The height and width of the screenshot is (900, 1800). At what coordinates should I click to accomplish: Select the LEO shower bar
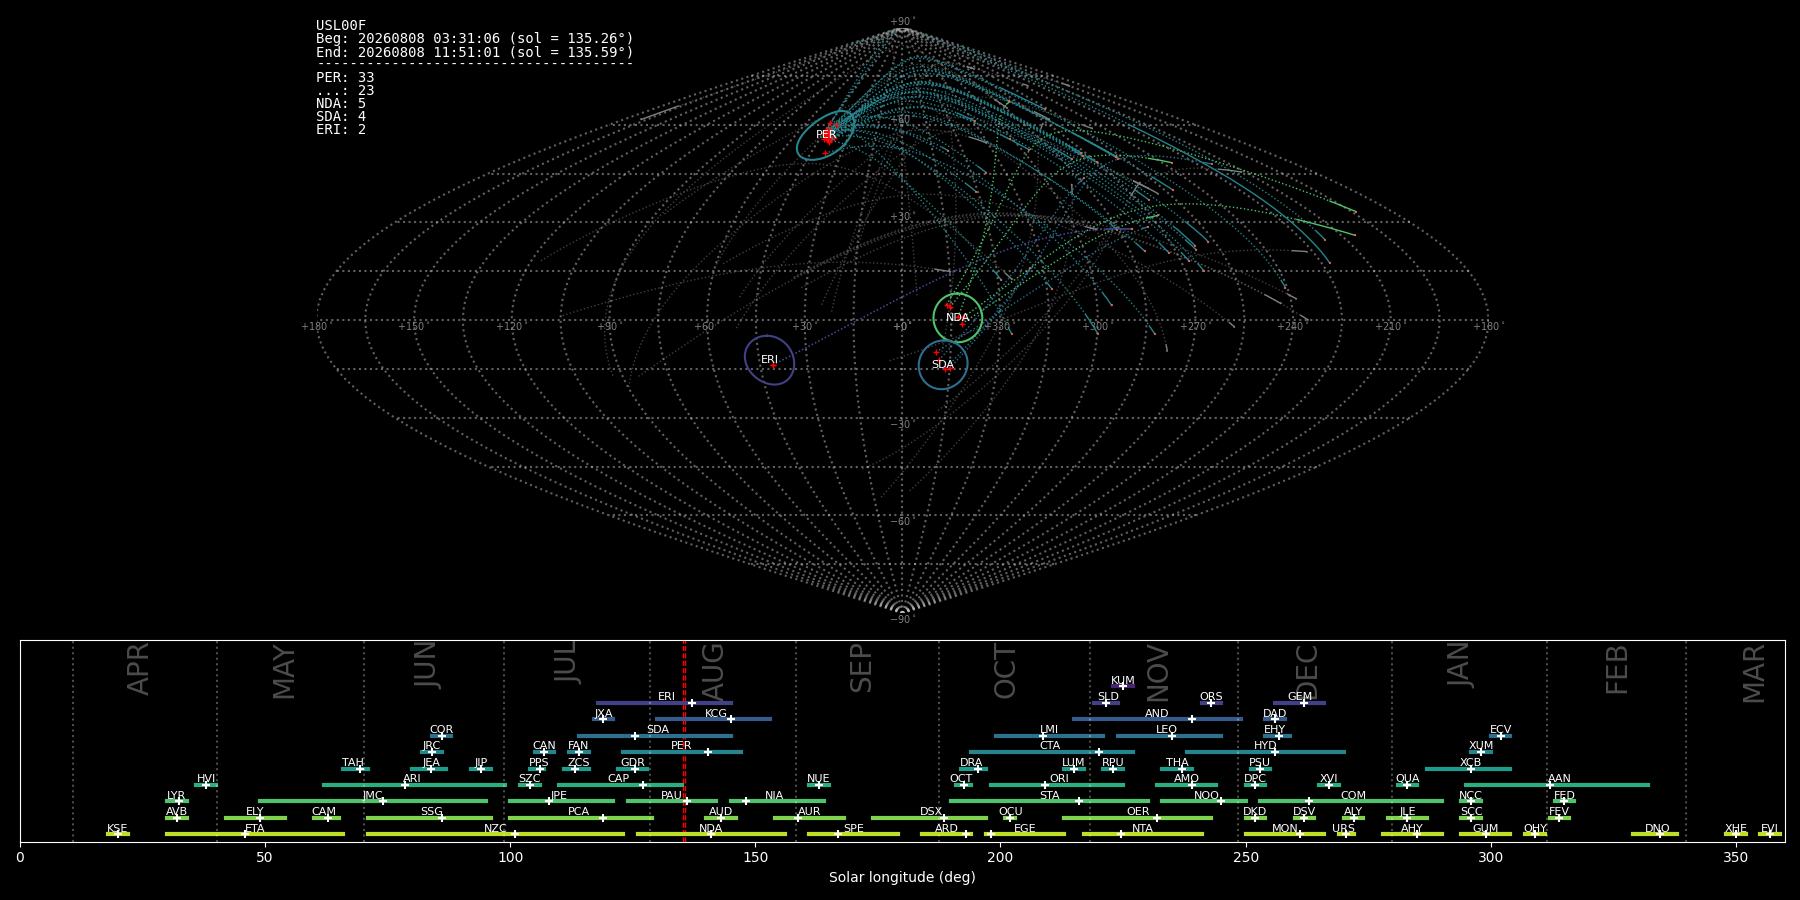(x=1169, y=736)
